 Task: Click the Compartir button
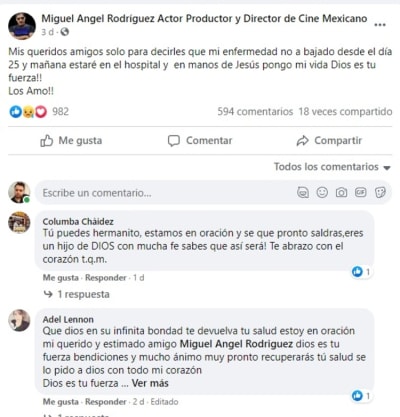[x=329, y=141]
